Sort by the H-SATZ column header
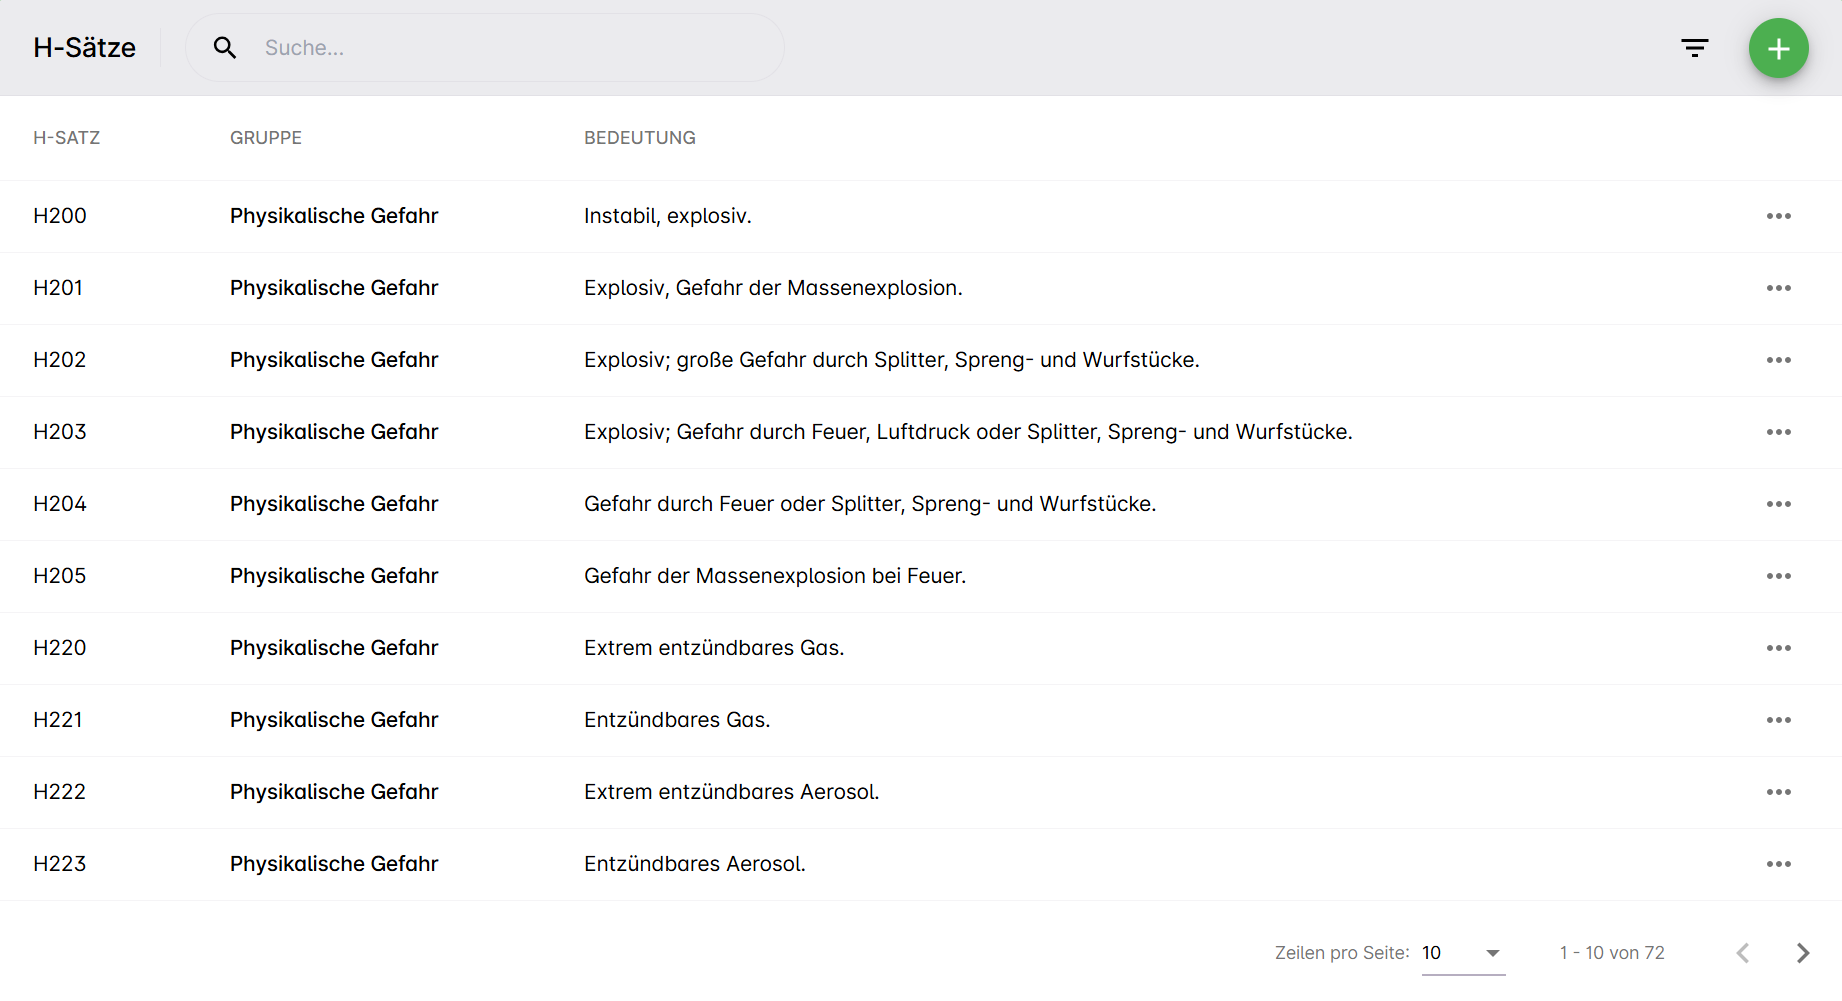This screenshot has width=1842, height=1001. pyautogui.click(x=67, y=138)
